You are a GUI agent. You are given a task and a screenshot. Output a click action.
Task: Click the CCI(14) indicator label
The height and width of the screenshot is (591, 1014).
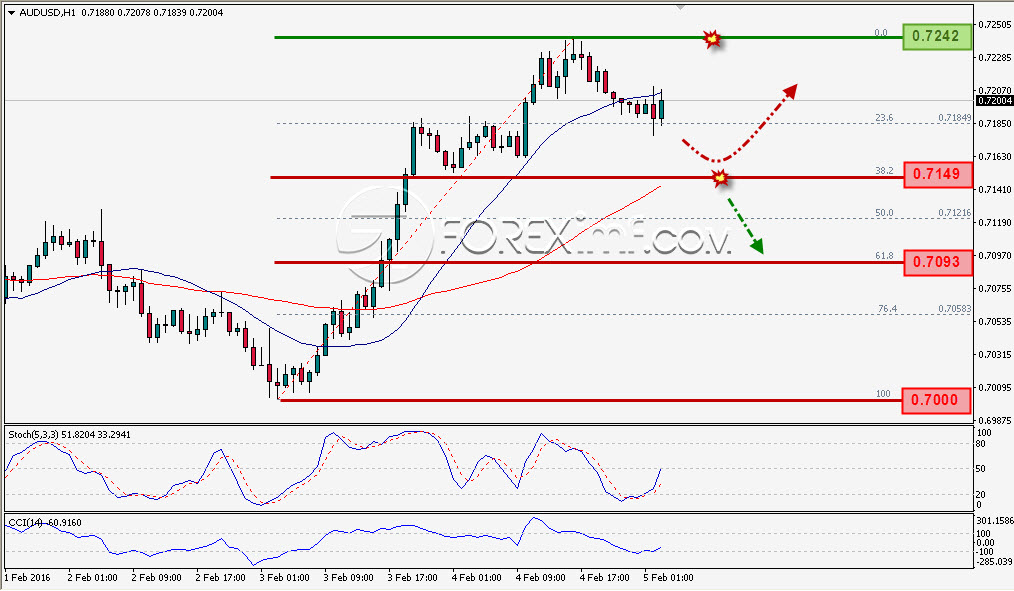click(45, 522)
